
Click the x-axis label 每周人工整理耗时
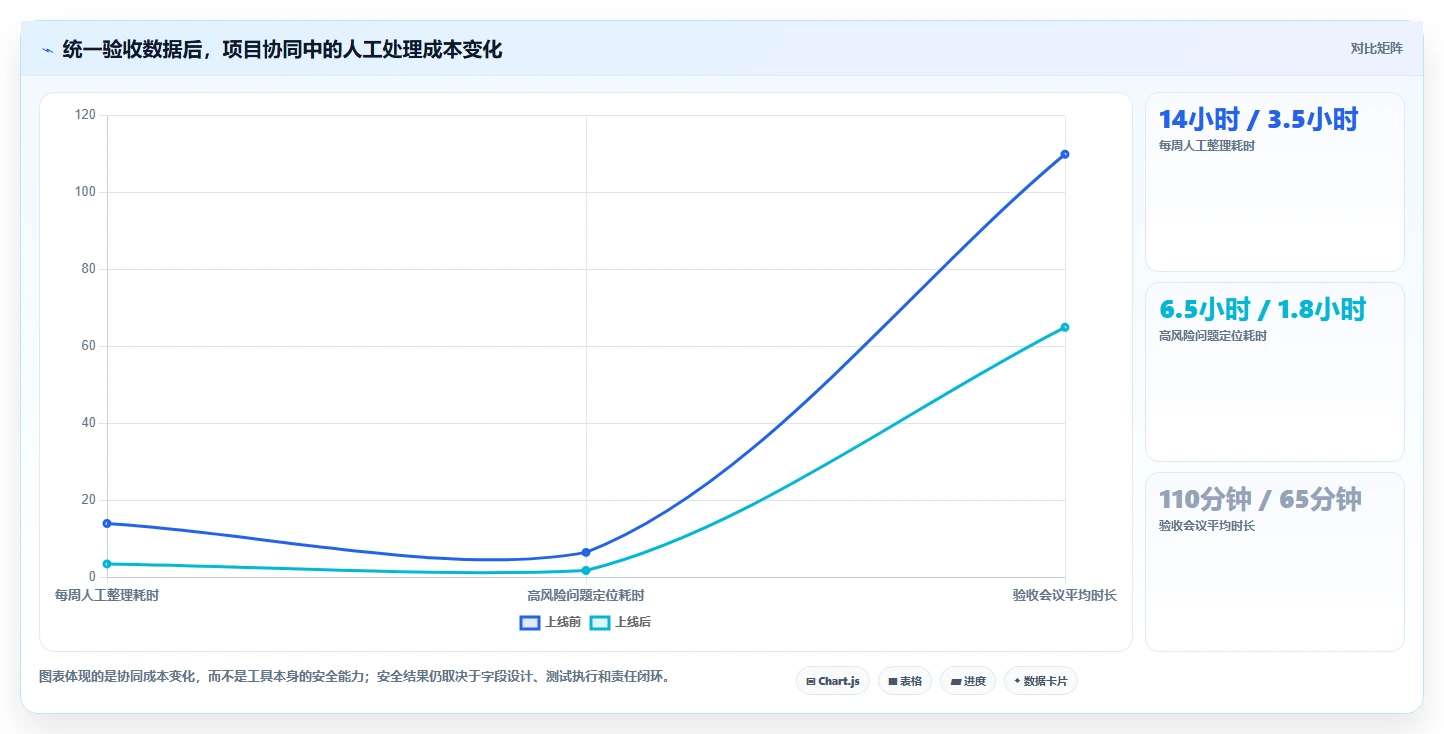[107, 595]
